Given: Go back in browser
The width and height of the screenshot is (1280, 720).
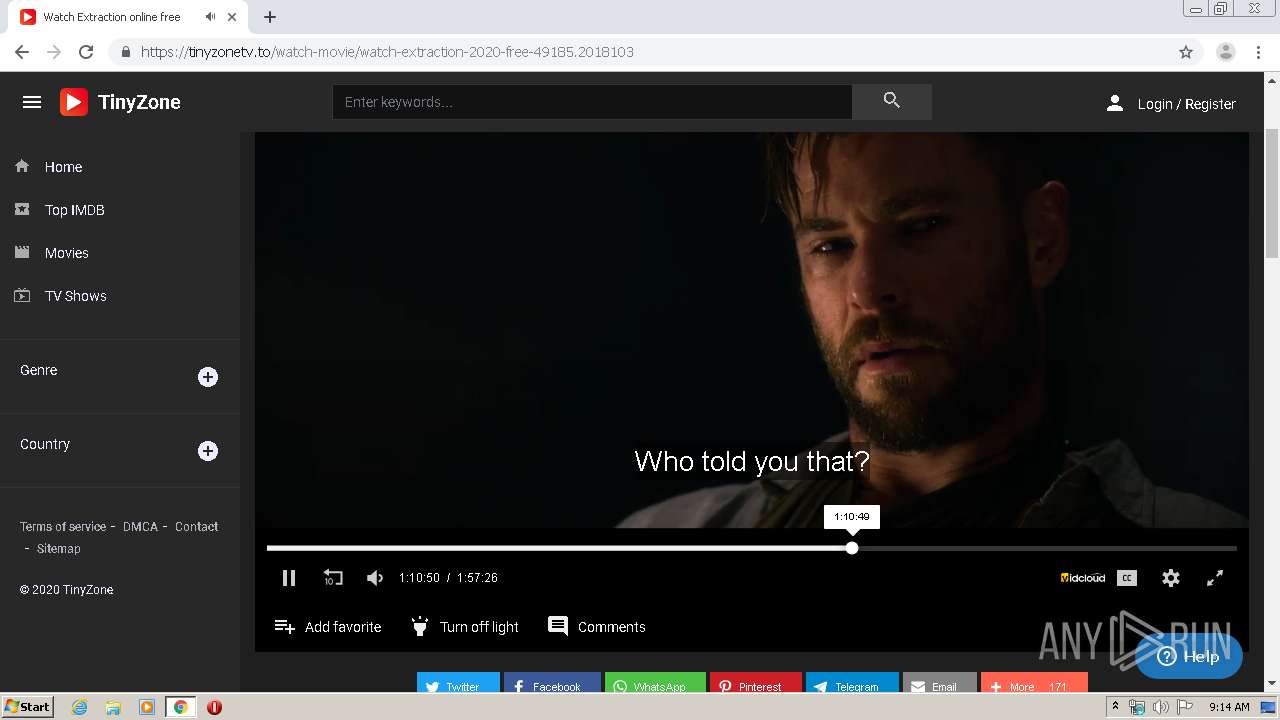Looking at the screenshot, I should pos(22,52).
